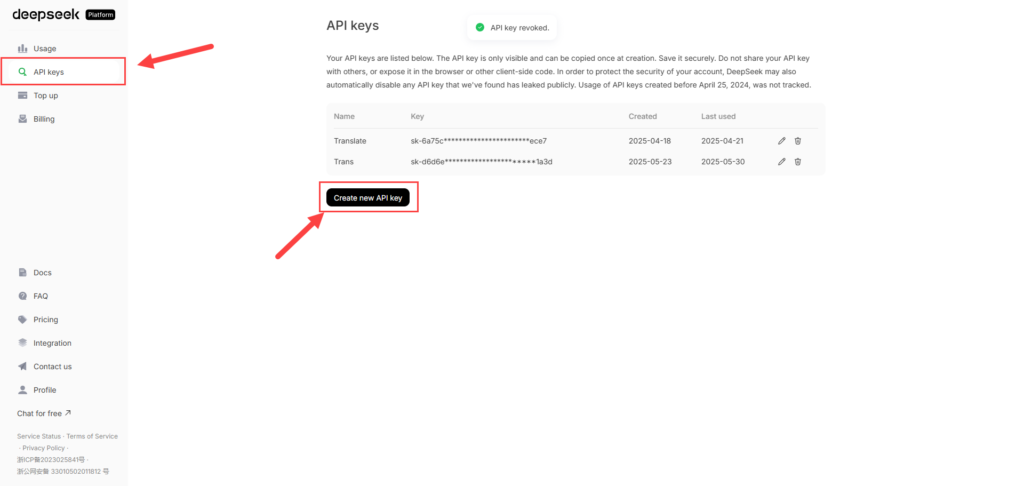Select API keys in the sidebar
Screen dimensions: 1024x486
click(63, 72)
